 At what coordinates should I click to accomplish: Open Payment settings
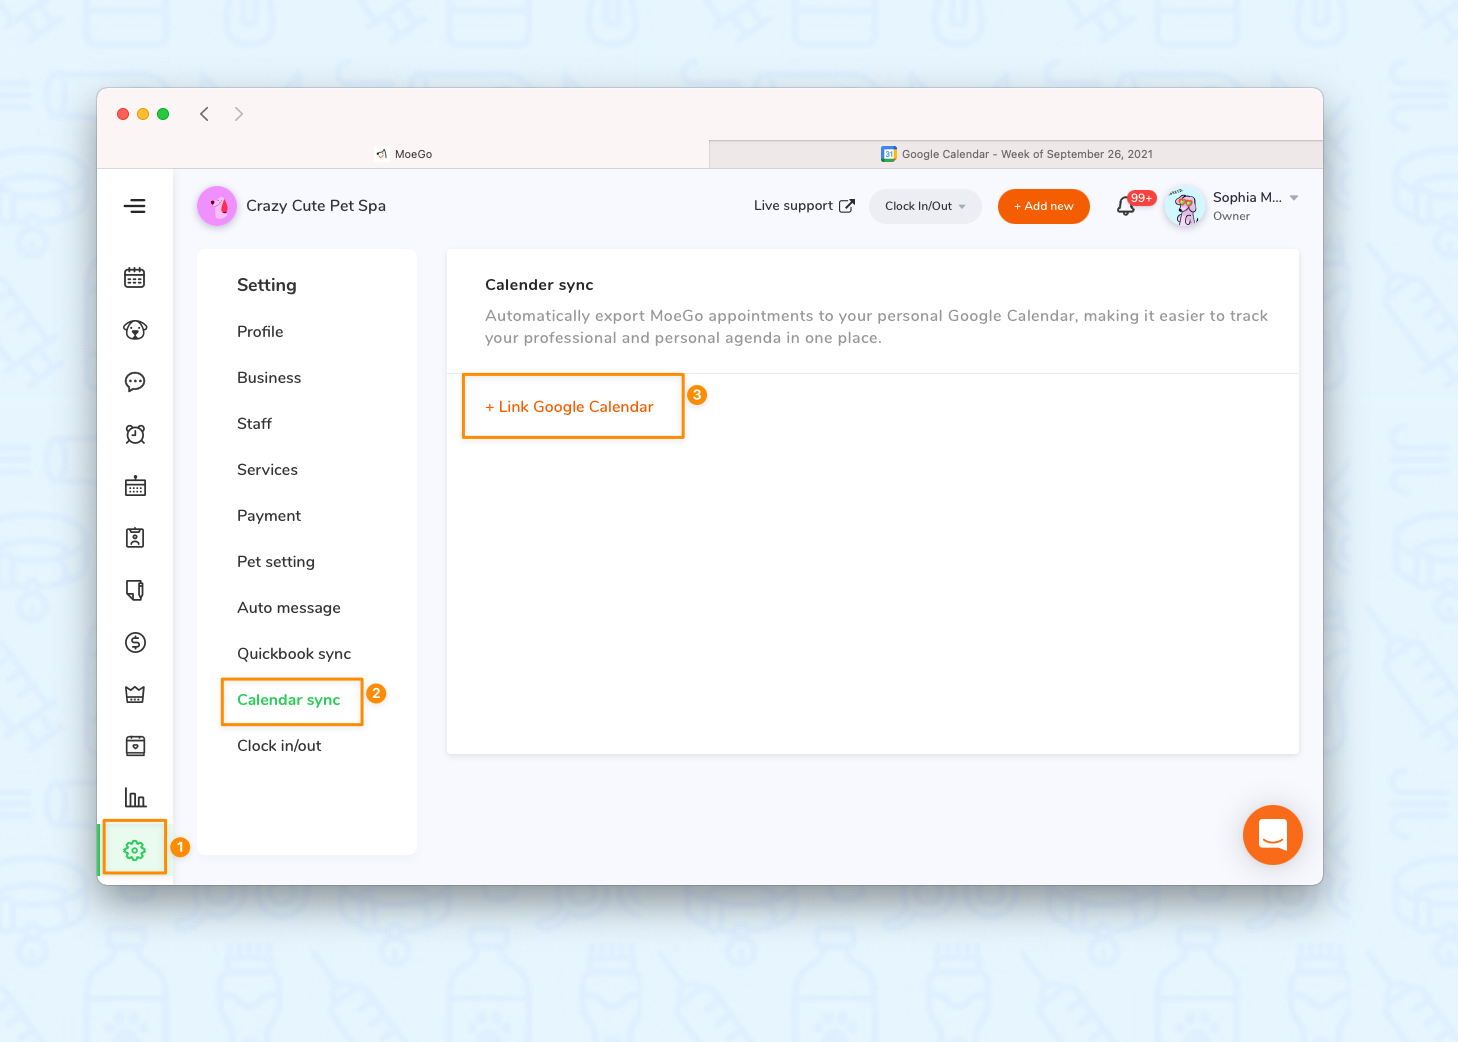[x=269, y=516]
